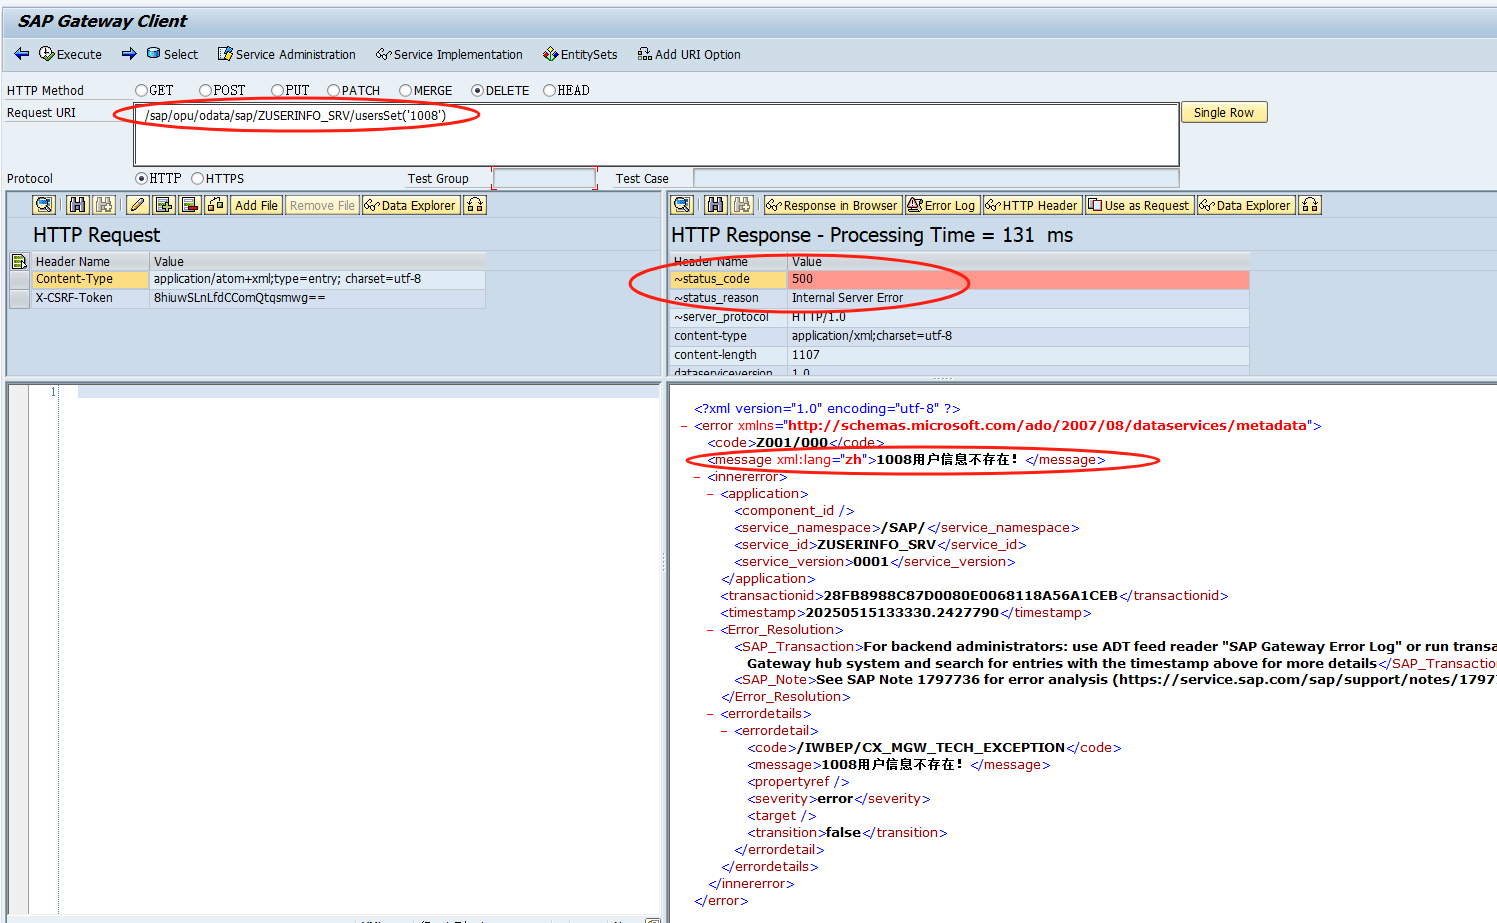Open HTTP Header viewer for the response
Image resolution: width=1497 pixels, height=923 pixels.
1031,205
